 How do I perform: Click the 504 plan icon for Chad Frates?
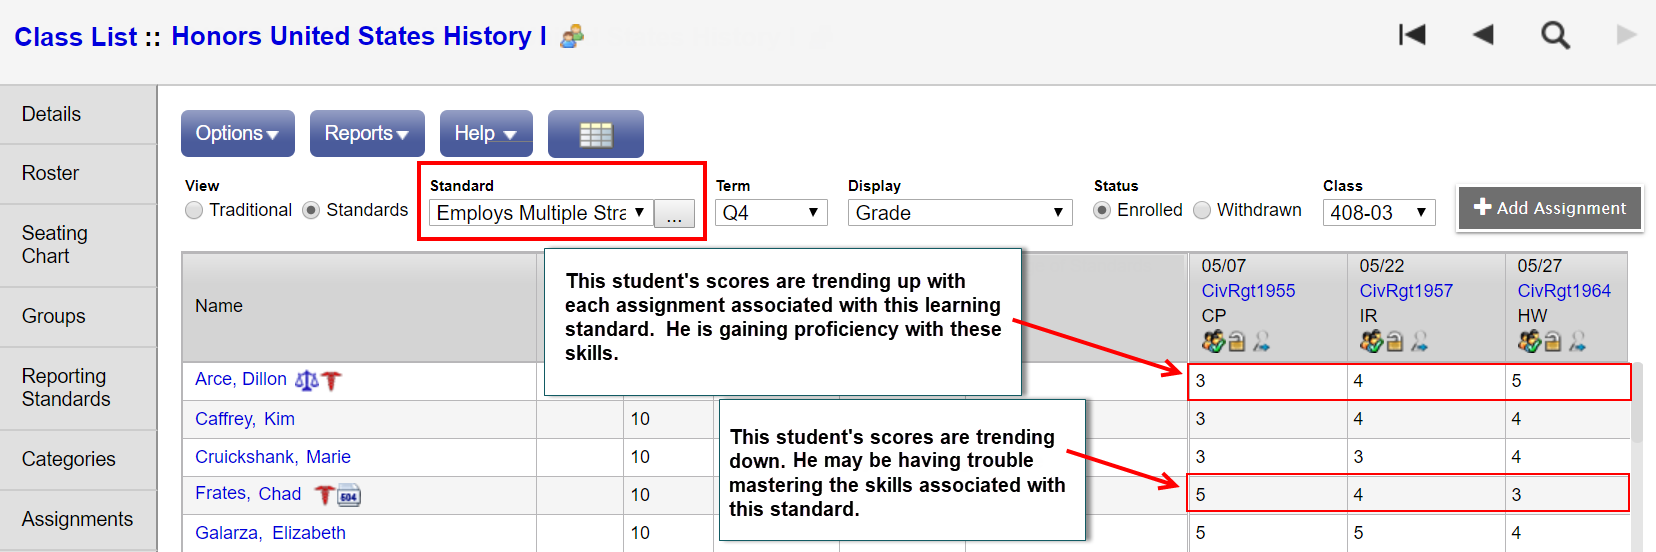(x=349, y=495)
